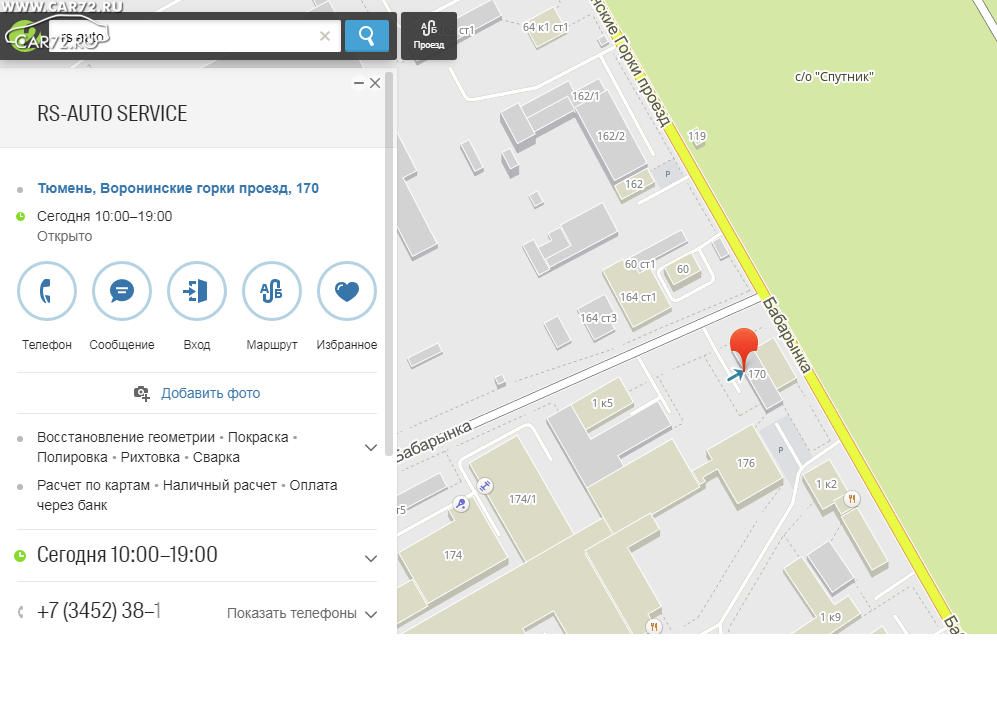
Task: Add to favorites with the Избранное heart
Action: (x=347, y=291)
